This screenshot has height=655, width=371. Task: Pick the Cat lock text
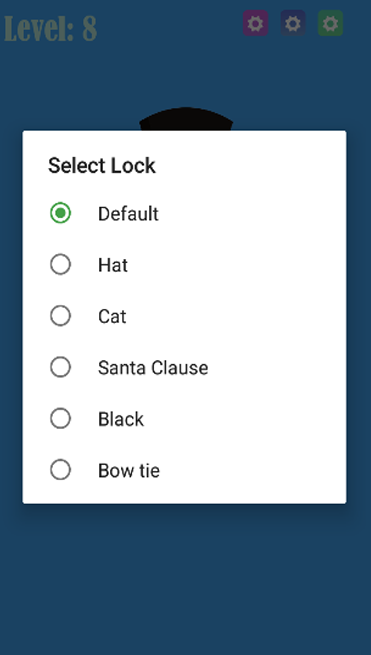click(x=112, y=317)
